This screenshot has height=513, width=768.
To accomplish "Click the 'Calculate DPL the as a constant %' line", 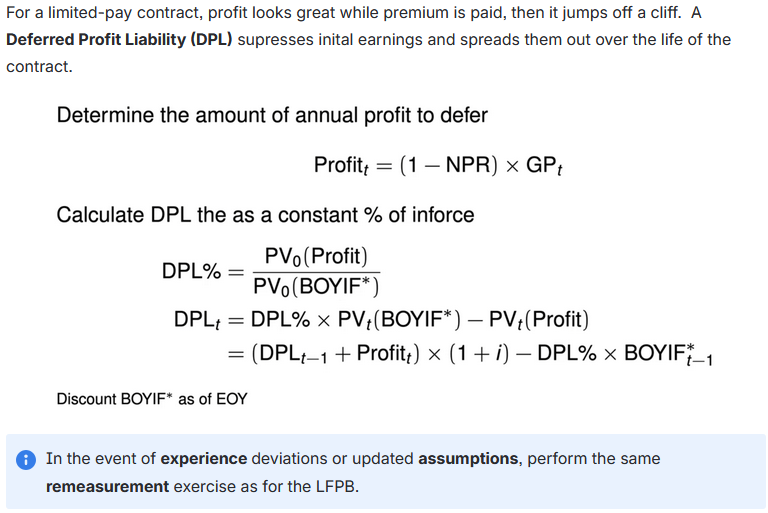I will [265, 215].
